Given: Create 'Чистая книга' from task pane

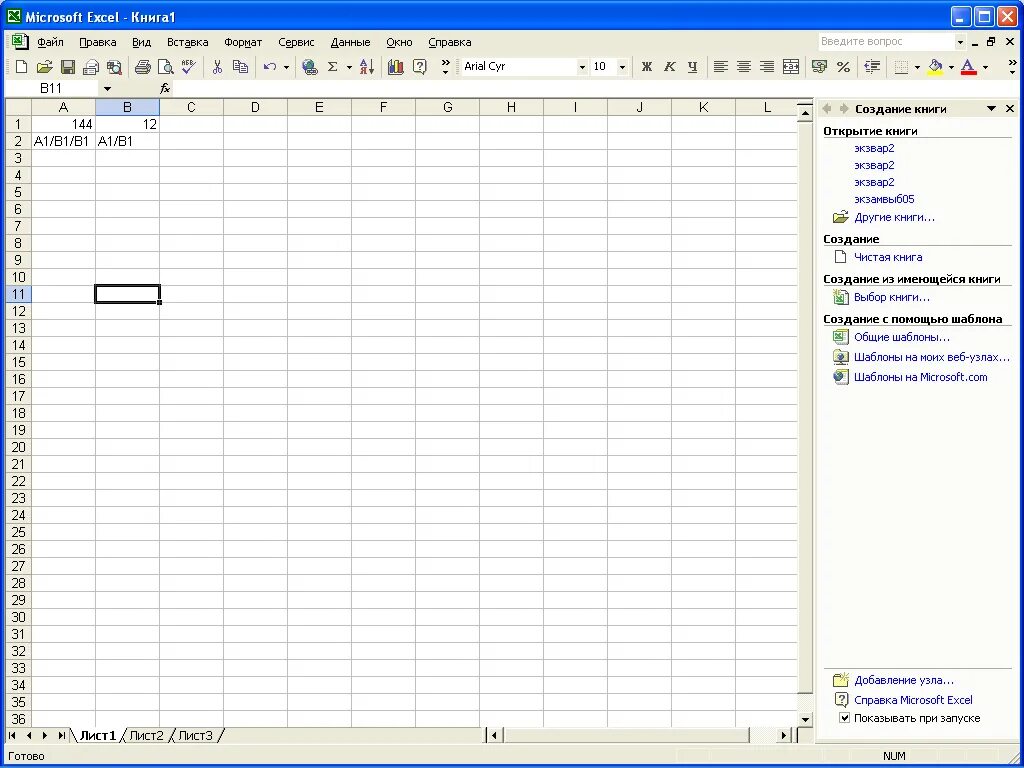Looking at the screenshot, I should (x=888, y=257).
